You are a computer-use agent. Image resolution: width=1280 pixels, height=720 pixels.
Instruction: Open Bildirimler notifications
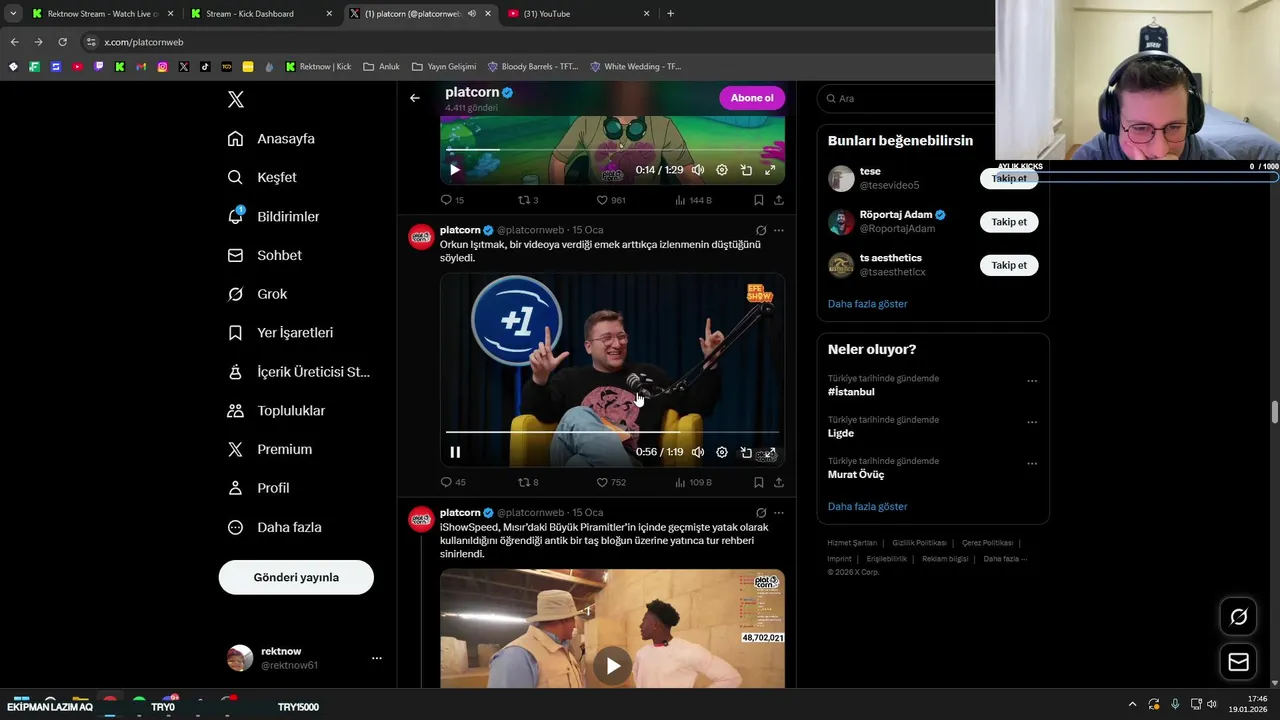point(273,216)
